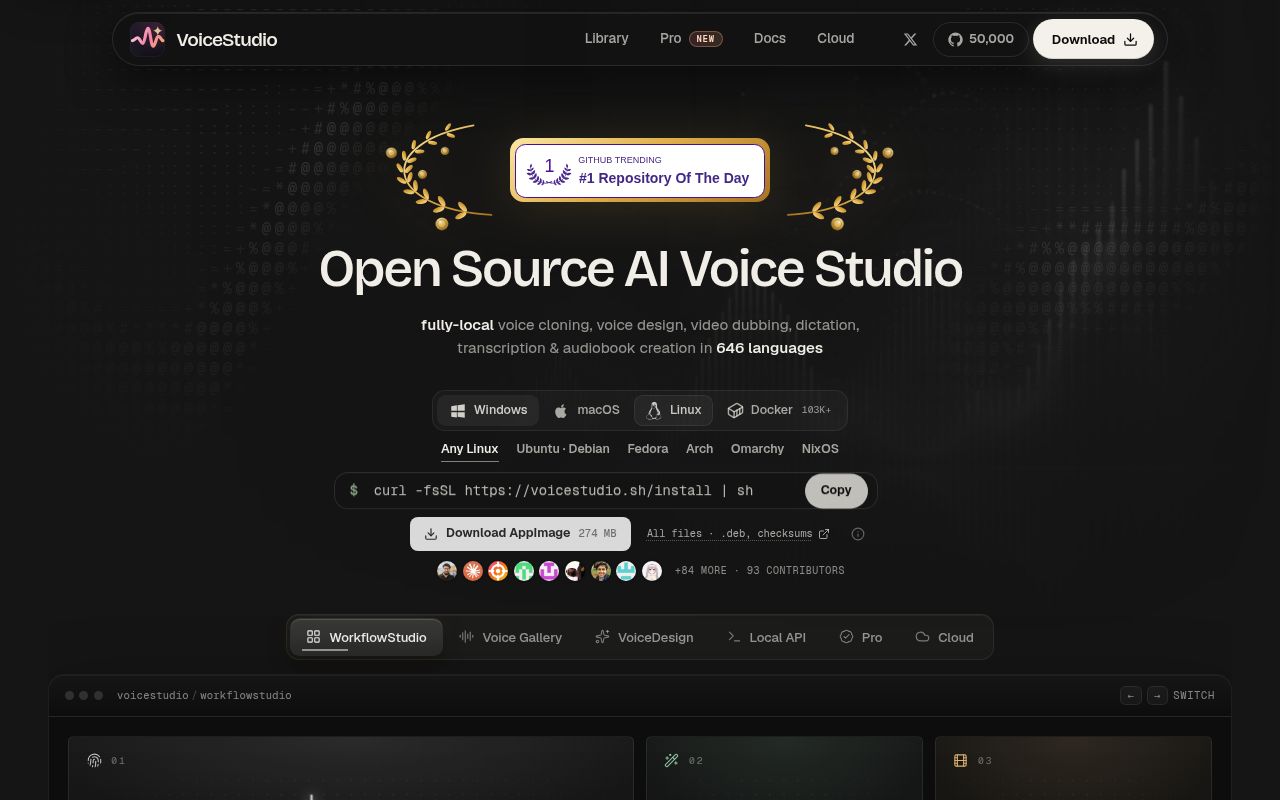Viewport: 1280px width, 800px height.
Task: Click the Download button in the header
Action: tap(1093, 39)
